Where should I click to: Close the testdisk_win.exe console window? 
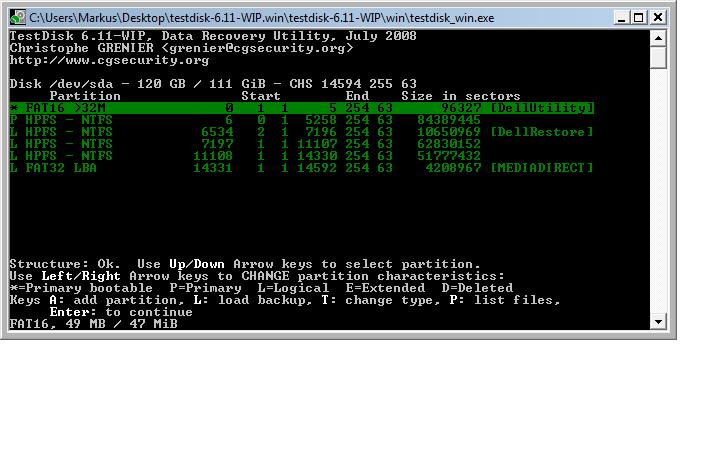pyautogui.click(x=658, y=18)
